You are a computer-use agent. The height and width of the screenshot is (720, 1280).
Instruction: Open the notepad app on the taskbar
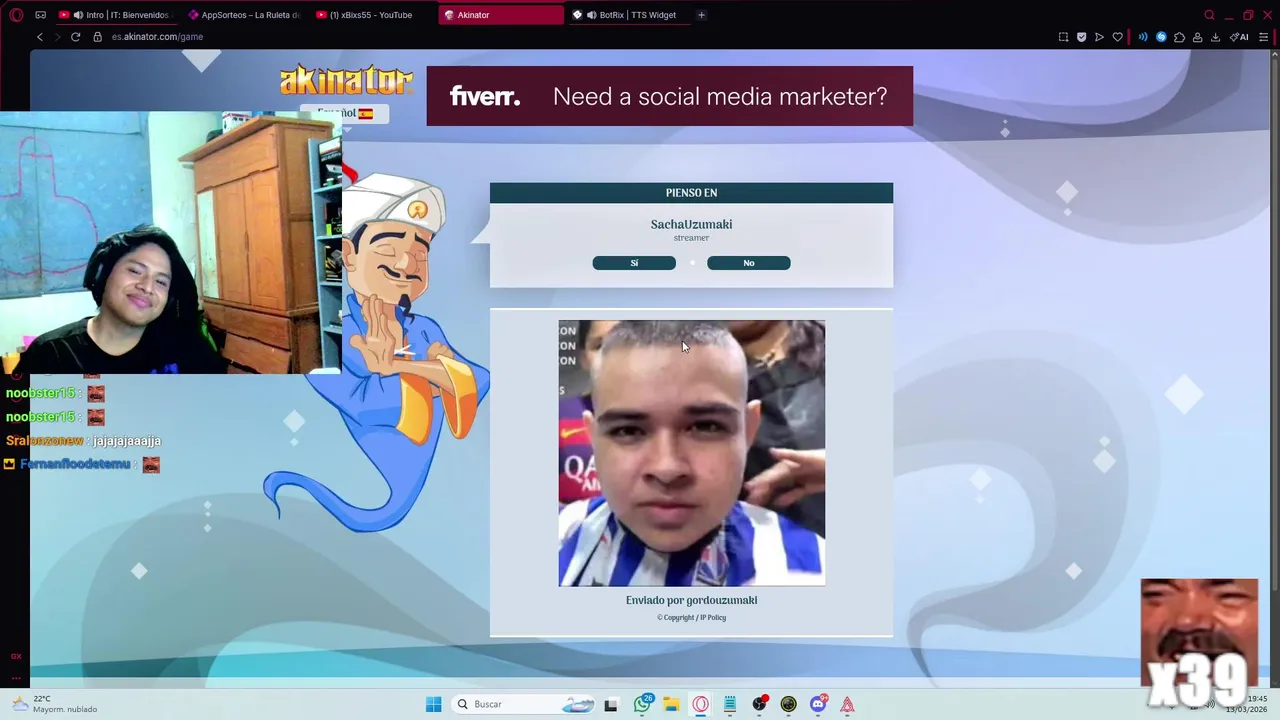730,705
